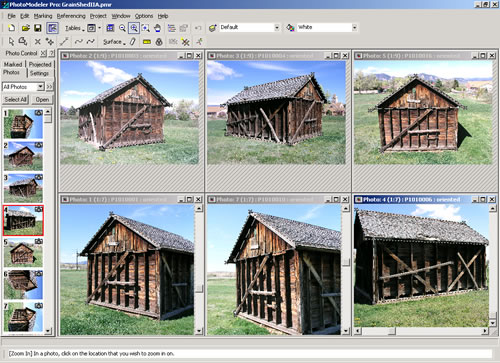Click the properties list icon after hand tool
500x363 pixels.
coord(172,28)
